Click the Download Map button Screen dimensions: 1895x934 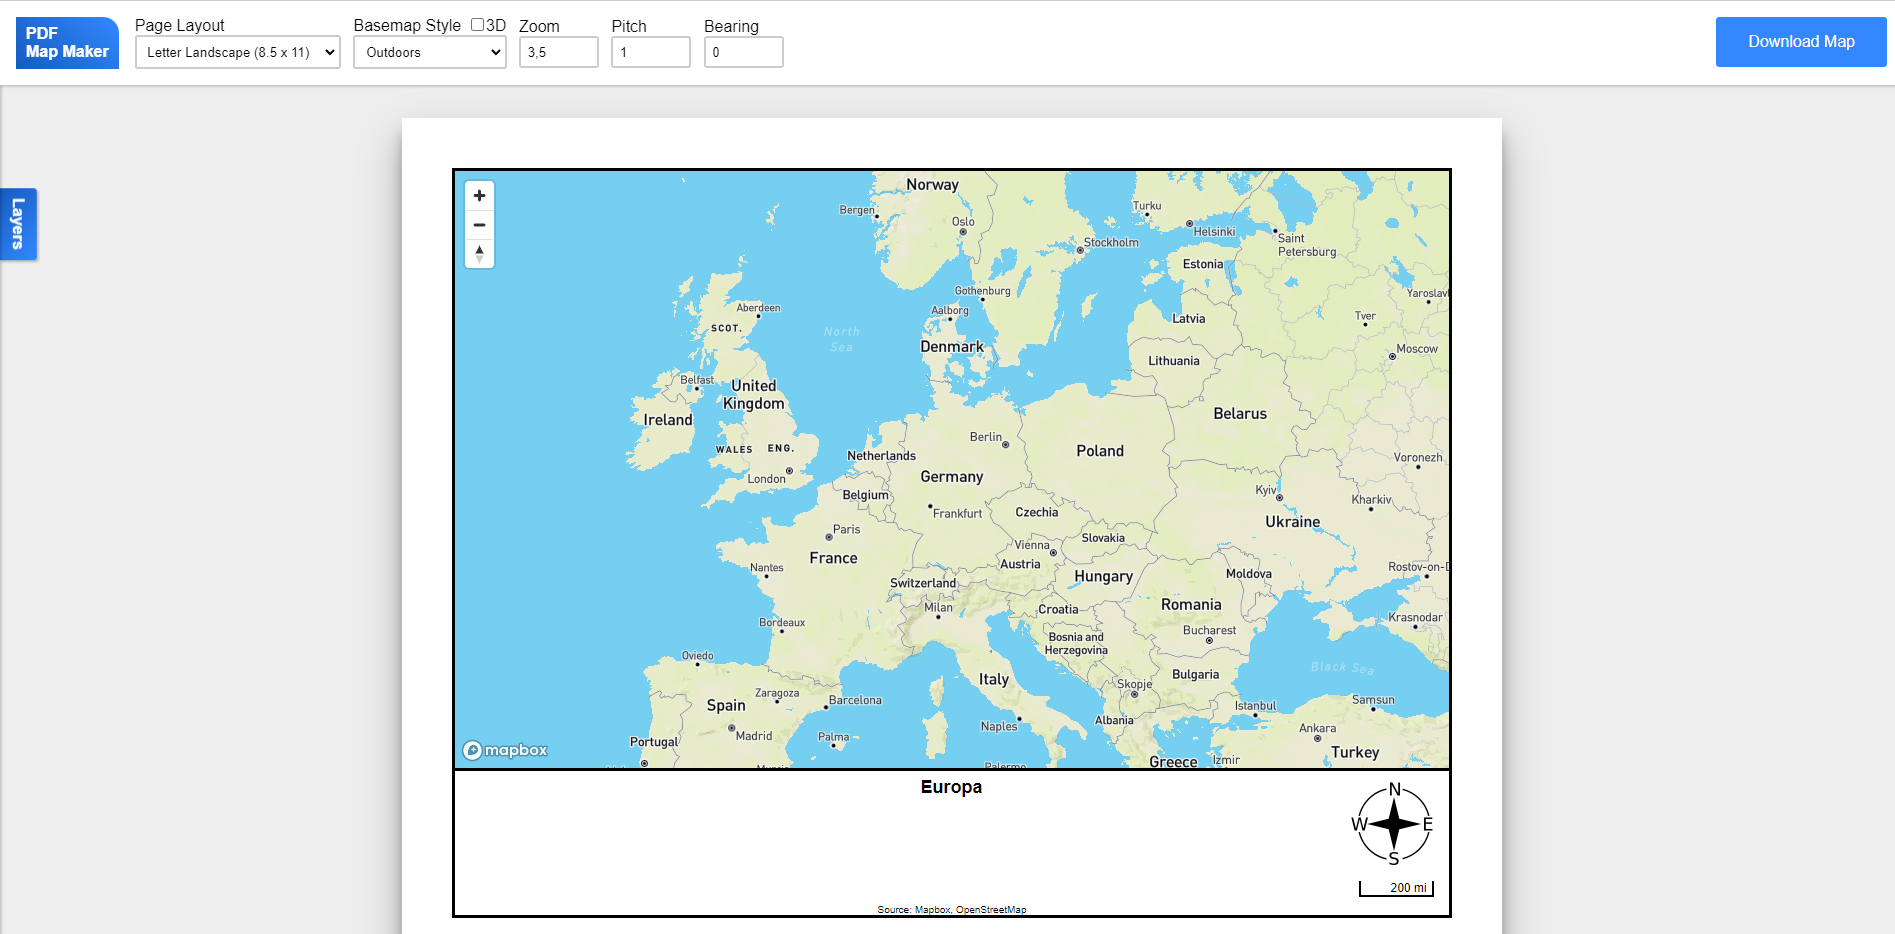pos(1800,41)
